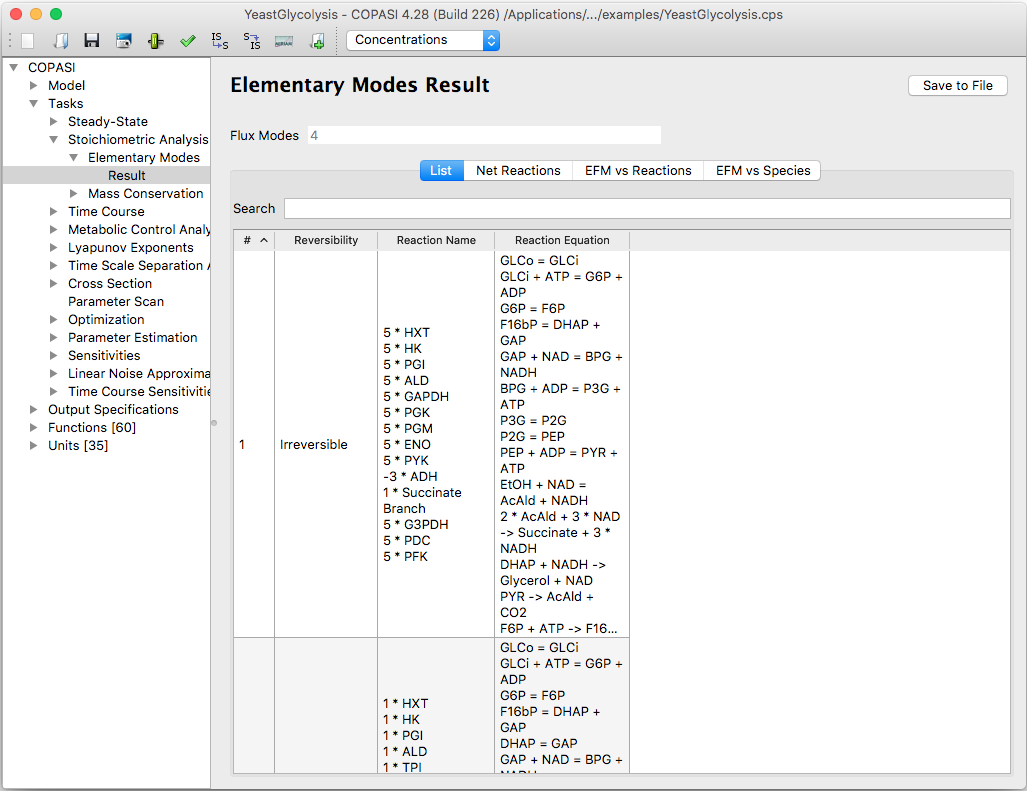Select Linear Noise Approximation task
Screen dimensions: 1027x791
[x=139, y=373]
